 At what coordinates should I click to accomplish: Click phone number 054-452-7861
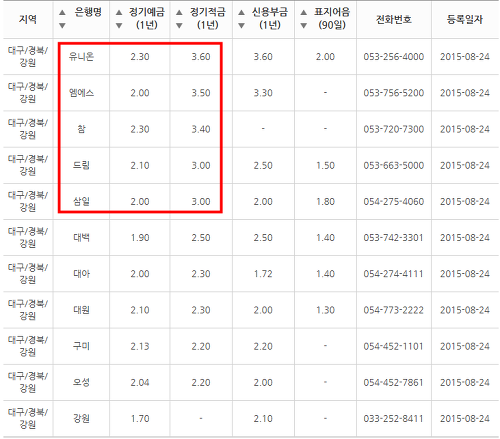[394, 383]
